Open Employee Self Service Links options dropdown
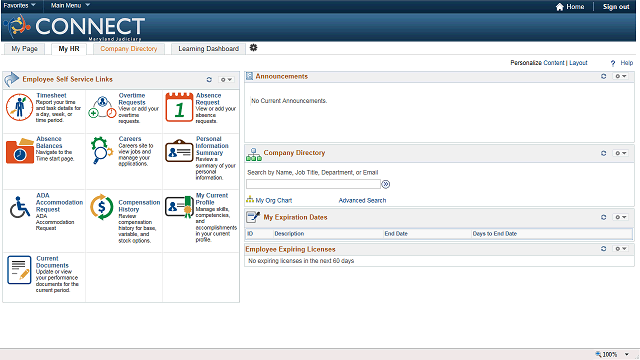The image size is (640, 360). point(226,80)
